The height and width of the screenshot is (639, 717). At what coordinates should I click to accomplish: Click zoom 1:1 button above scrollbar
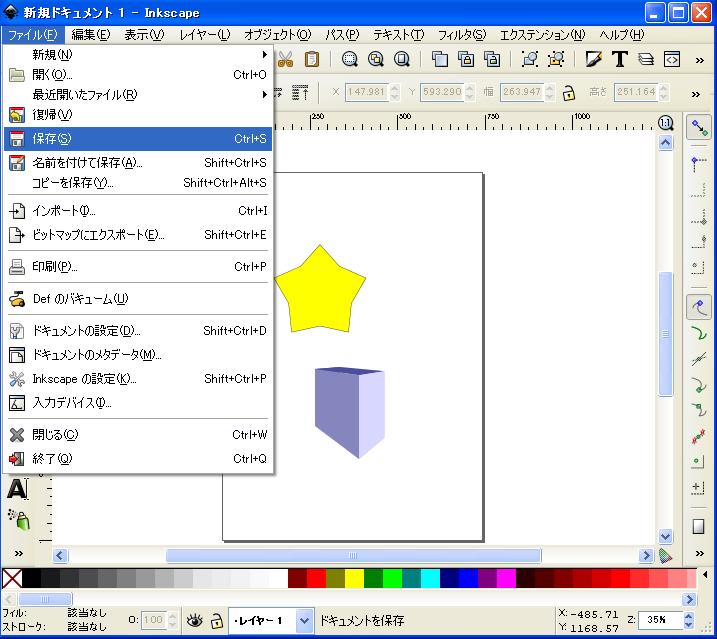pos(666,123)
